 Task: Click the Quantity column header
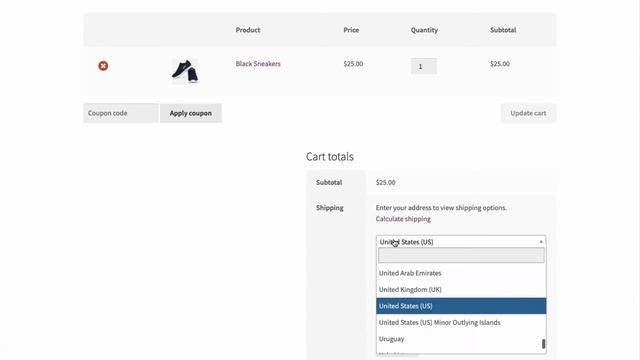point(424,30)
